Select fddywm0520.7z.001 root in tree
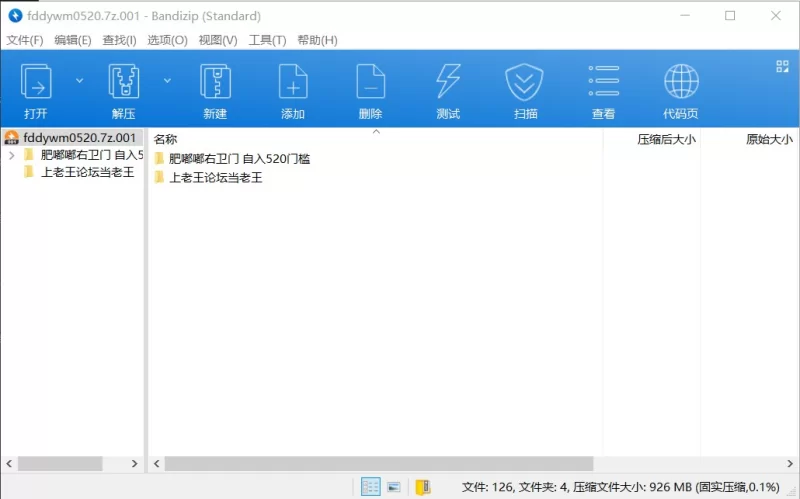800x499 pixels. click(x=71, y=138)
